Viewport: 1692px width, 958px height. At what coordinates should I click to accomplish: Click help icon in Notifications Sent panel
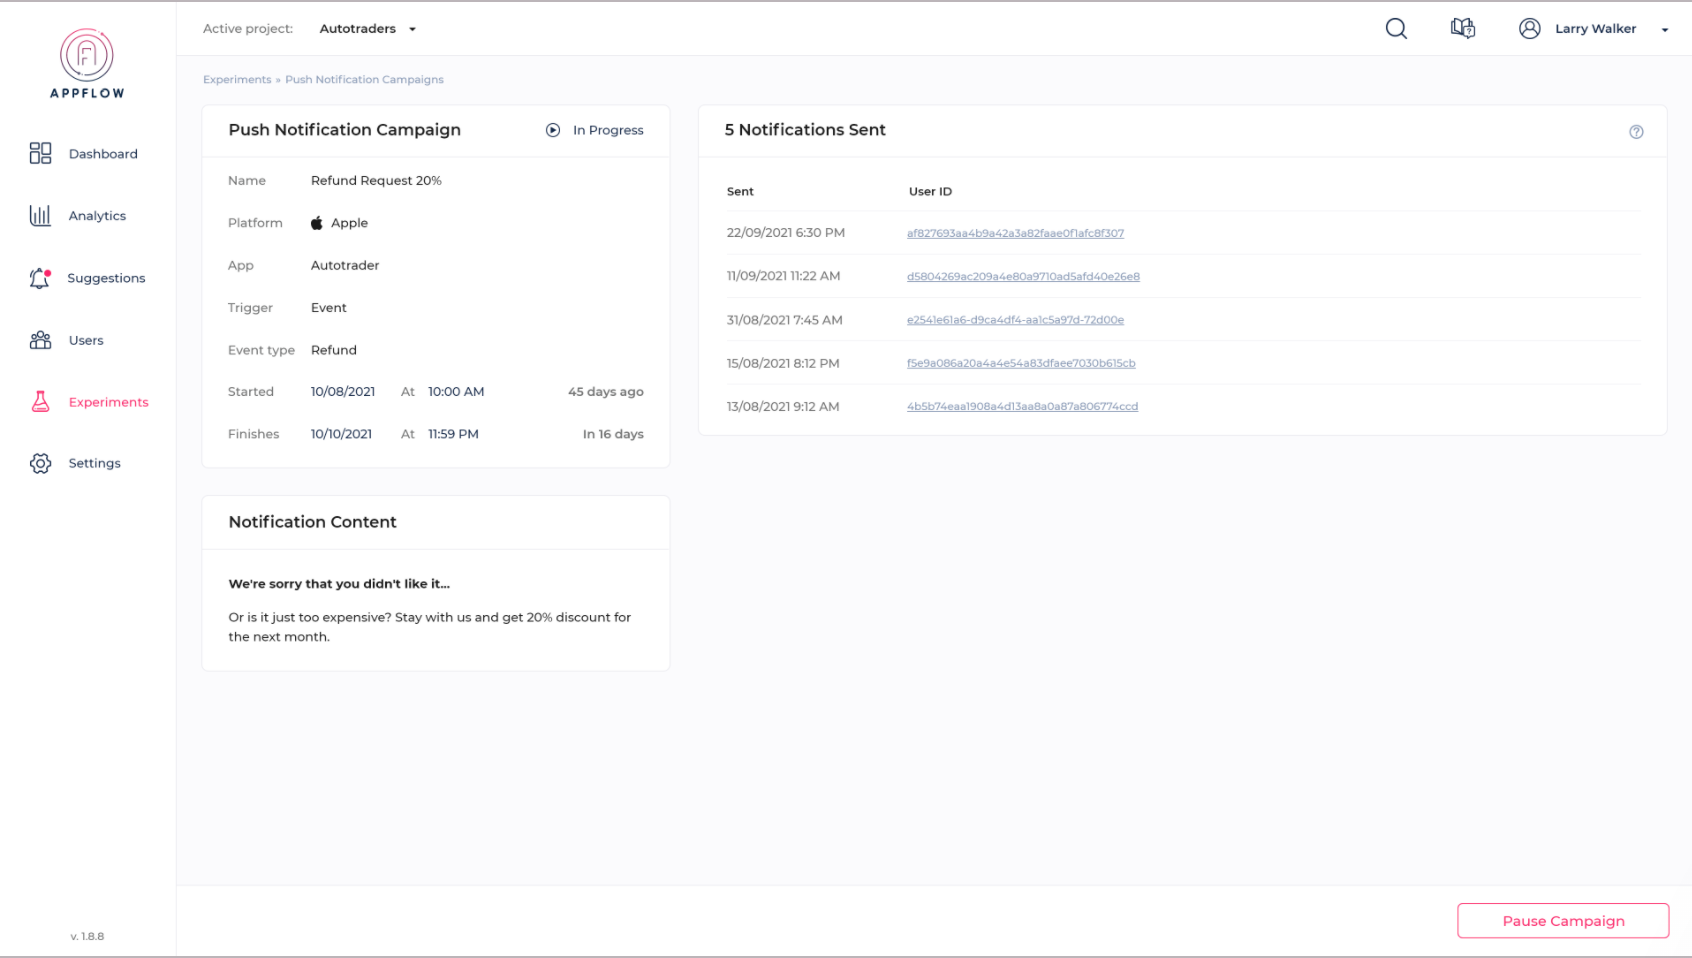pyautogui.click(x=1636, y=132)
